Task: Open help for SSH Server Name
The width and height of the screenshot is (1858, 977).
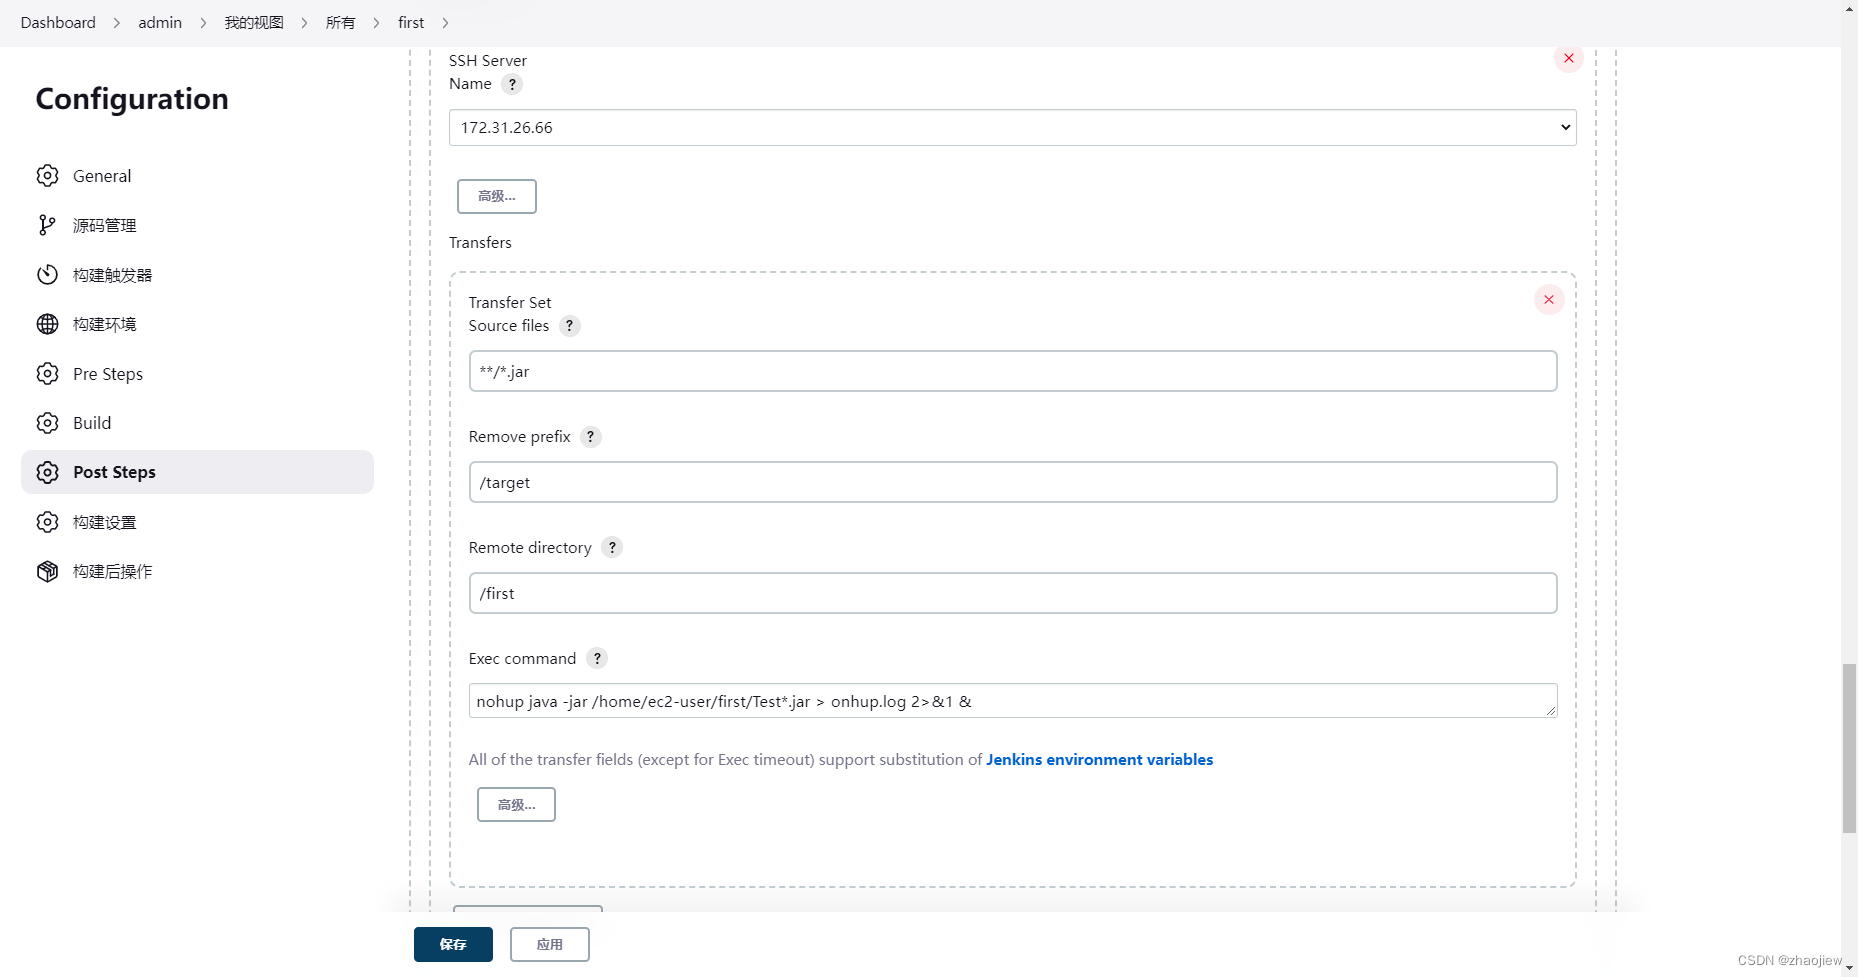Action: point(512,84)
